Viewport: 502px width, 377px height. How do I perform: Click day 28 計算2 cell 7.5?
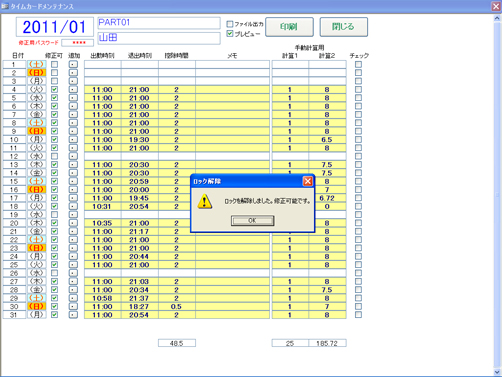(327, 290)
